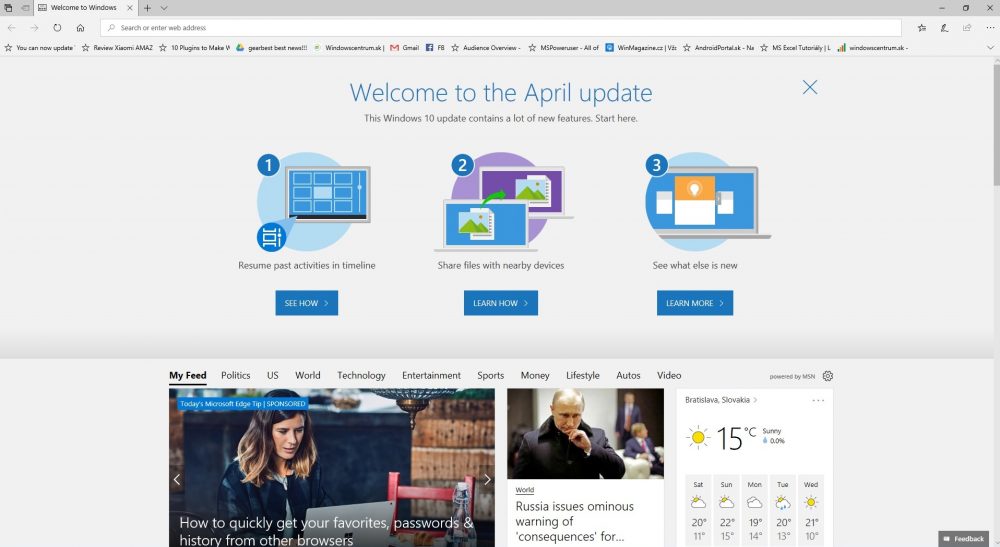Open WinMagazine.cz favorite
Screen dimensions: 1000x547
coord(641,48)
